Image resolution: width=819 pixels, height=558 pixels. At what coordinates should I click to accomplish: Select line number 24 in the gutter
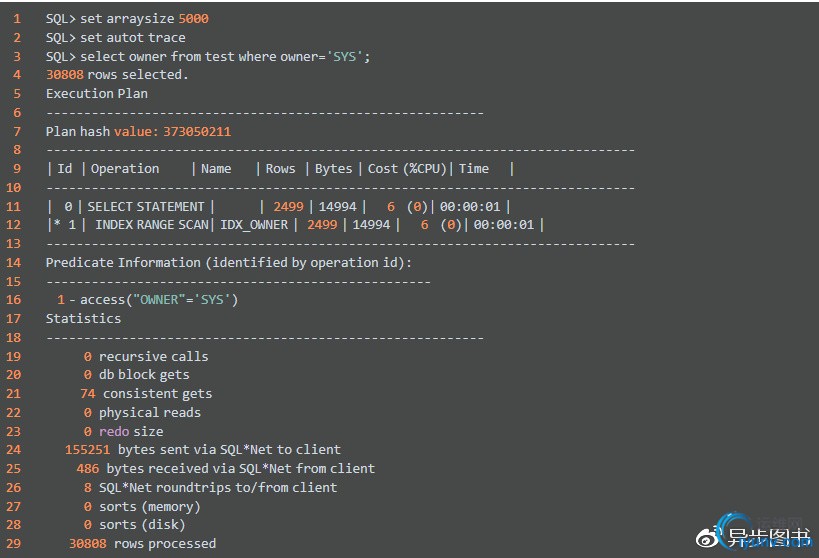[x=17, y=450]
